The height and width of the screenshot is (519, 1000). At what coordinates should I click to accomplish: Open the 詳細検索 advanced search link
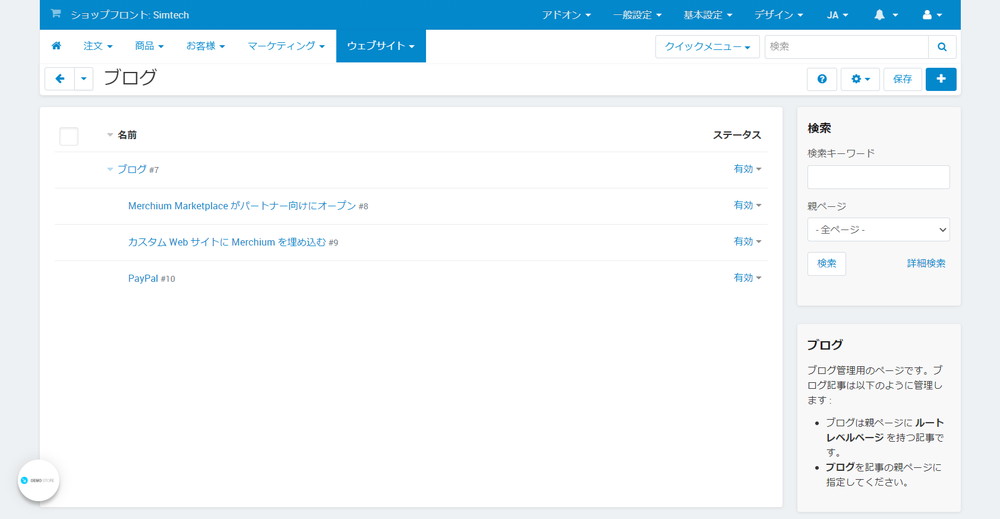(x=926, y=263)
